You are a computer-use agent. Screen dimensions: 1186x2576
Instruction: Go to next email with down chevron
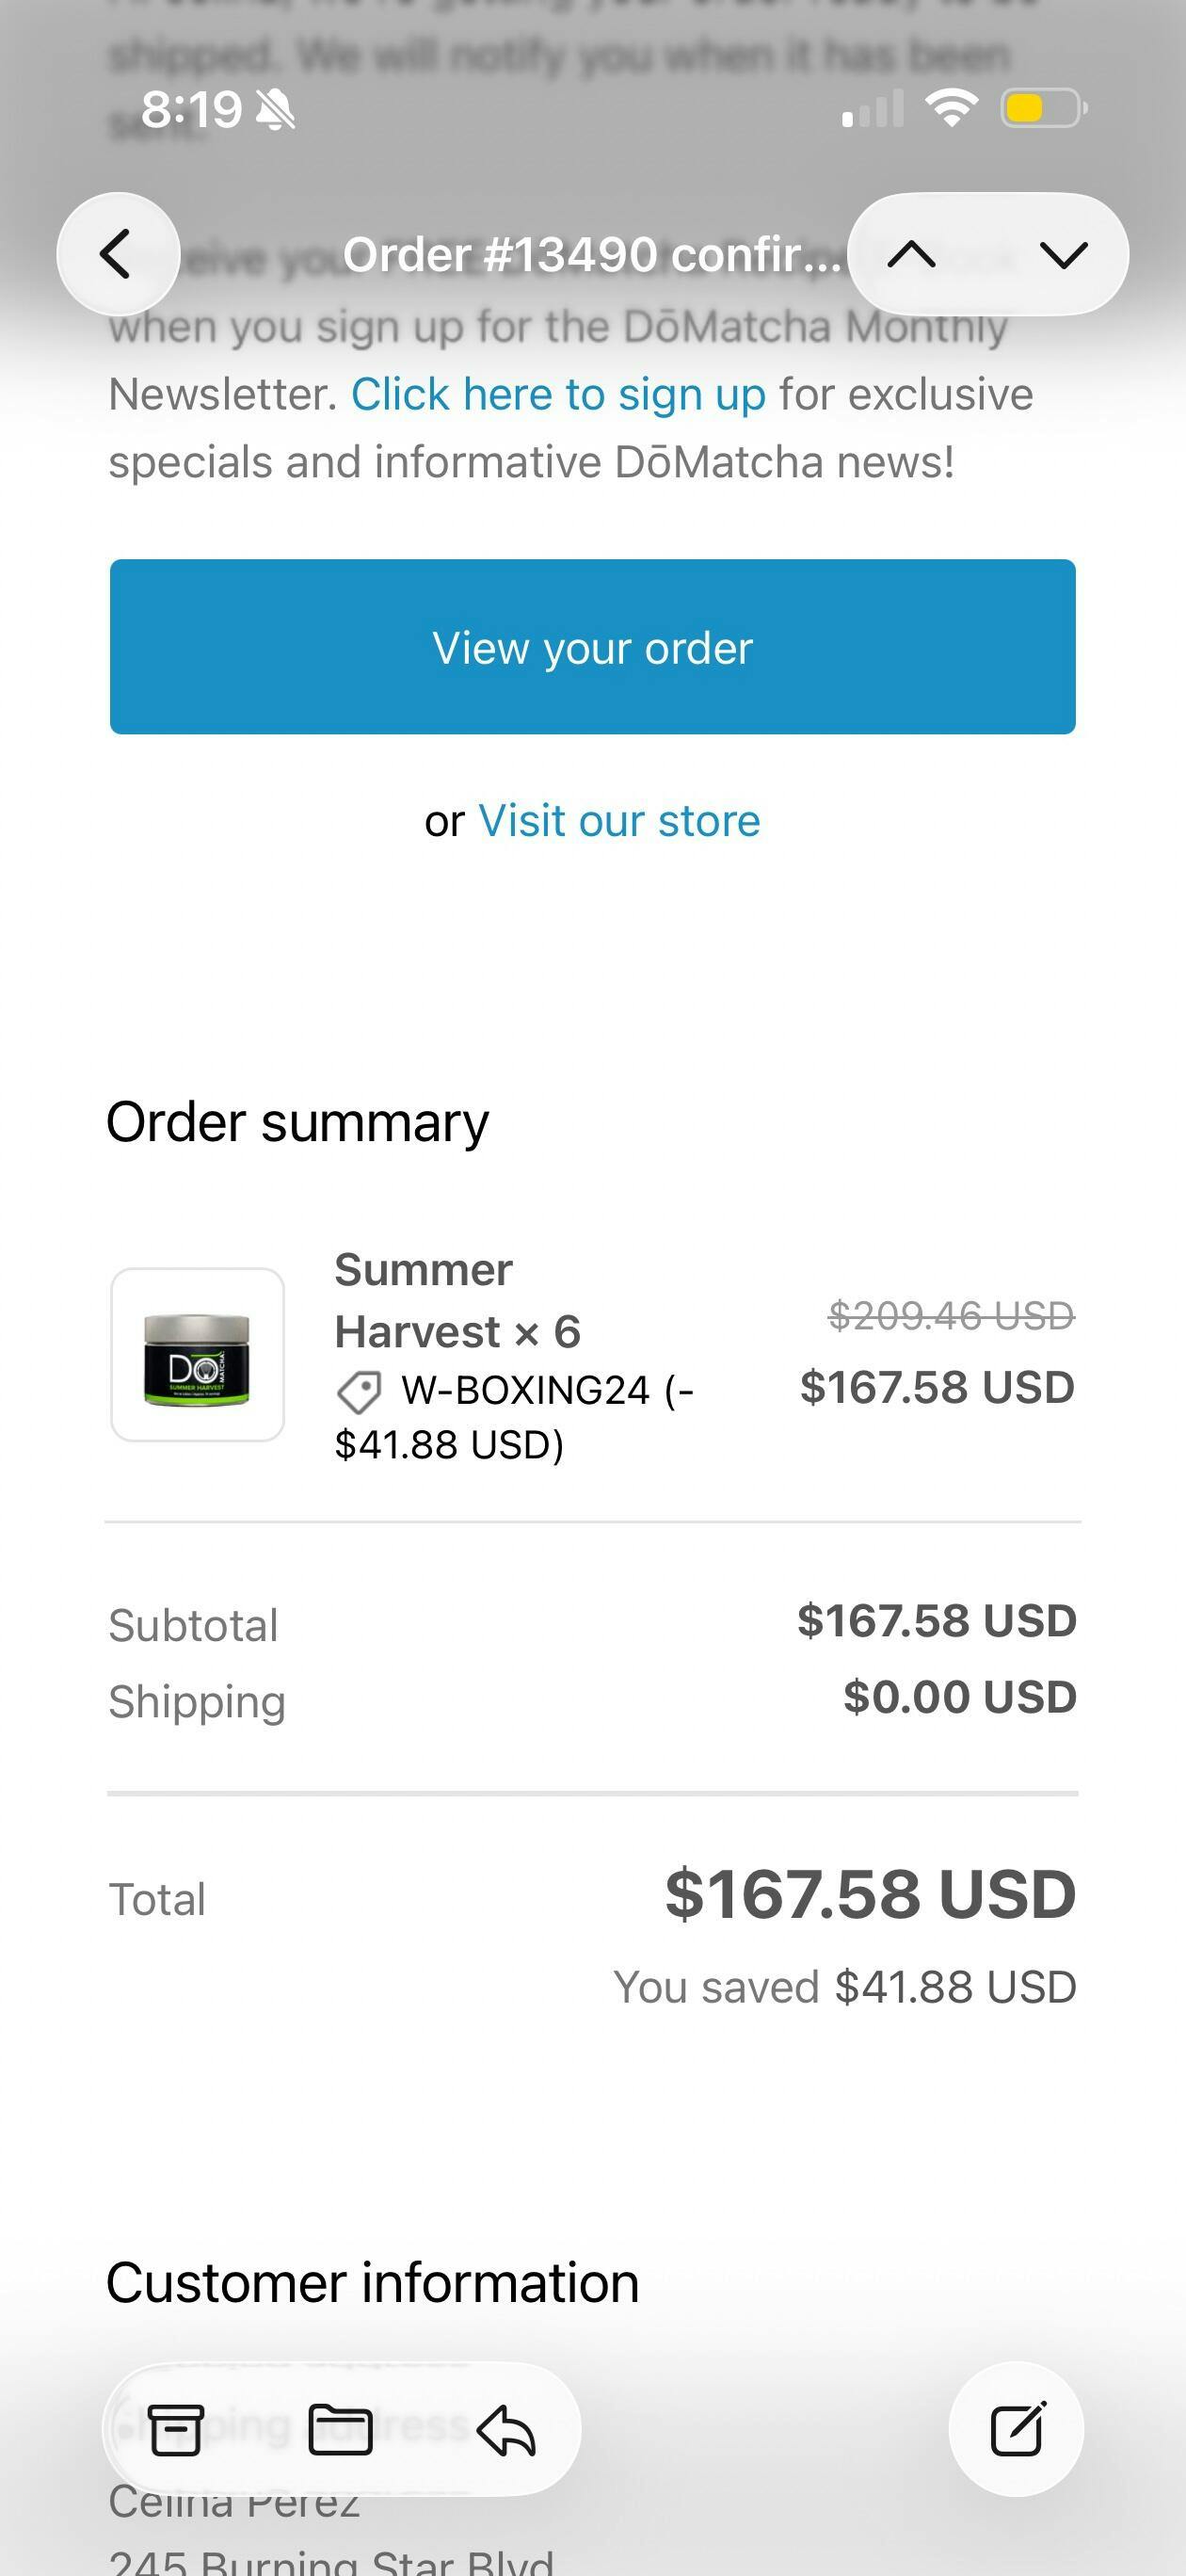point(1063,255)
